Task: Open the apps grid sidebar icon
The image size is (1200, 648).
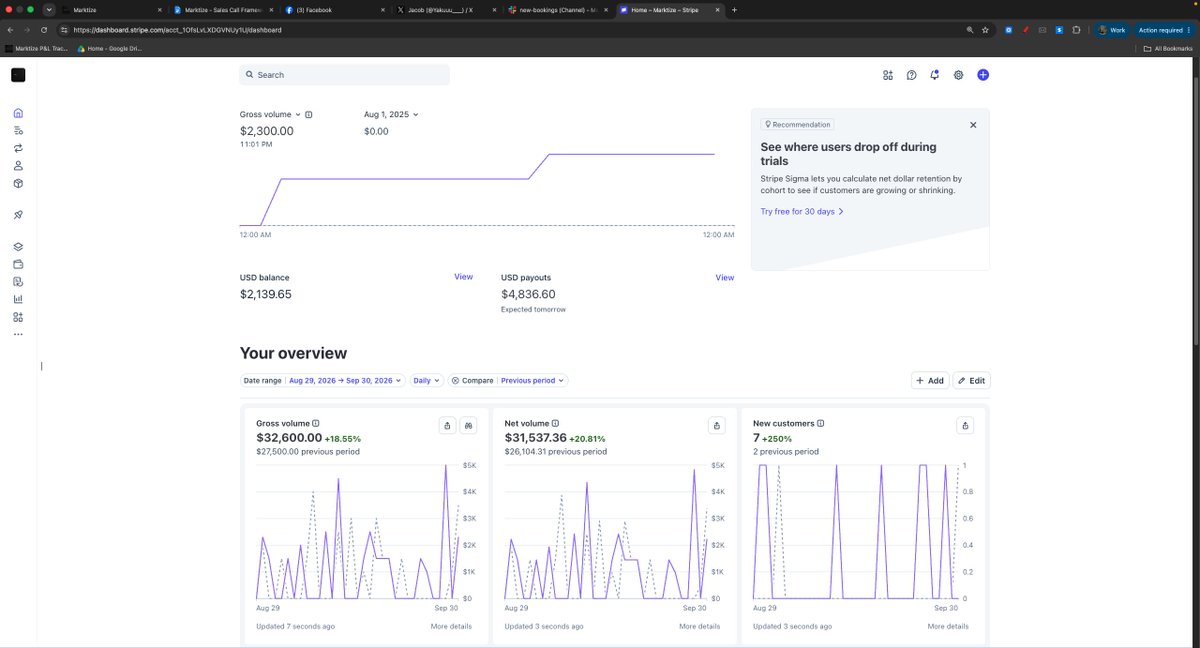Action: [18, 317]
